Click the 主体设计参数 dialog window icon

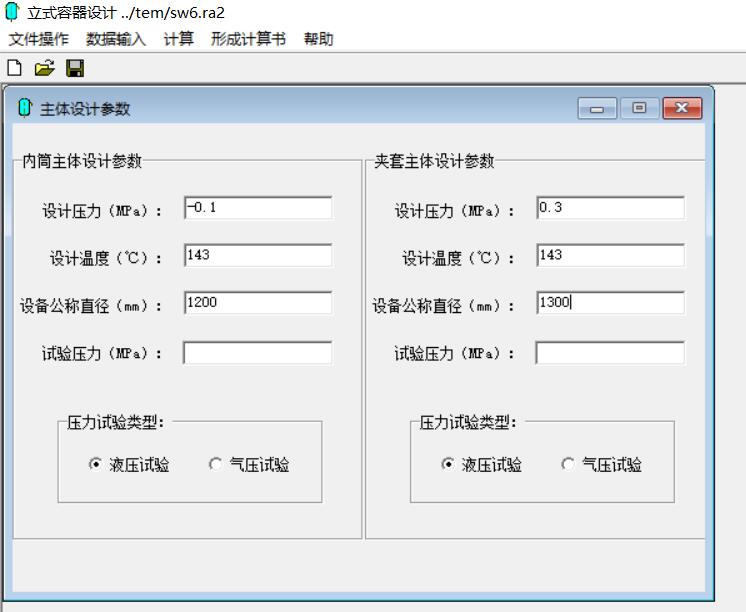24,108
